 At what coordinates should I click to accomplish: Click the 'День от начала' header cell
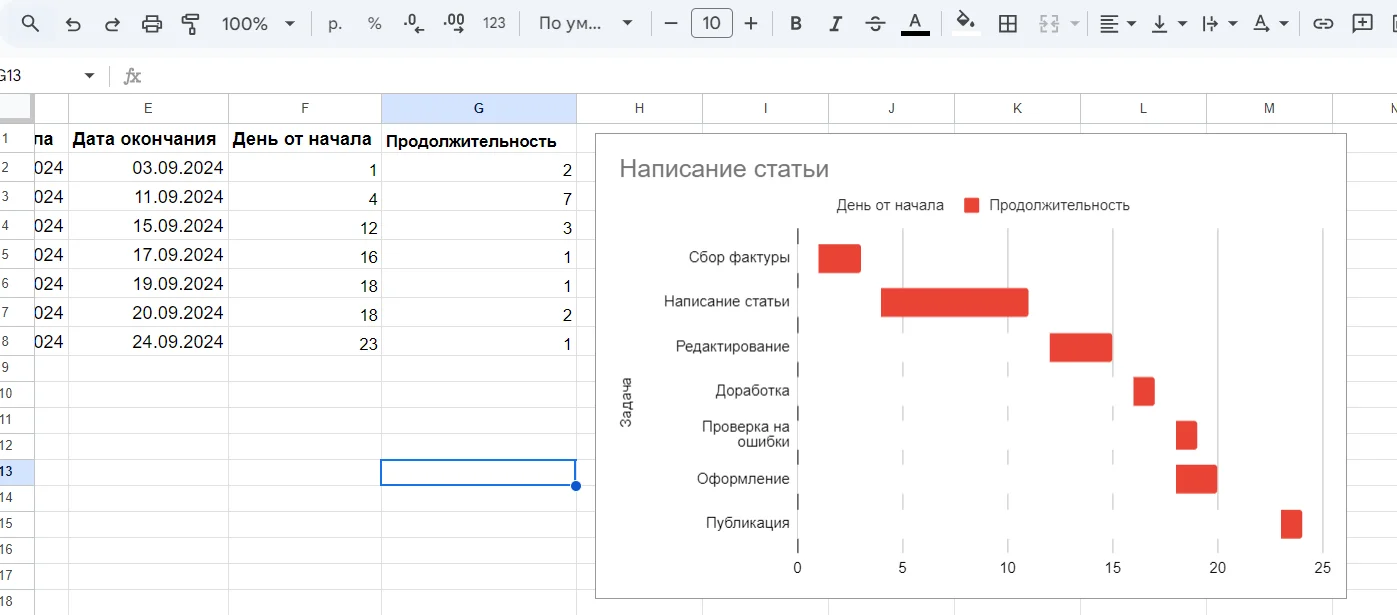[305, 139]
